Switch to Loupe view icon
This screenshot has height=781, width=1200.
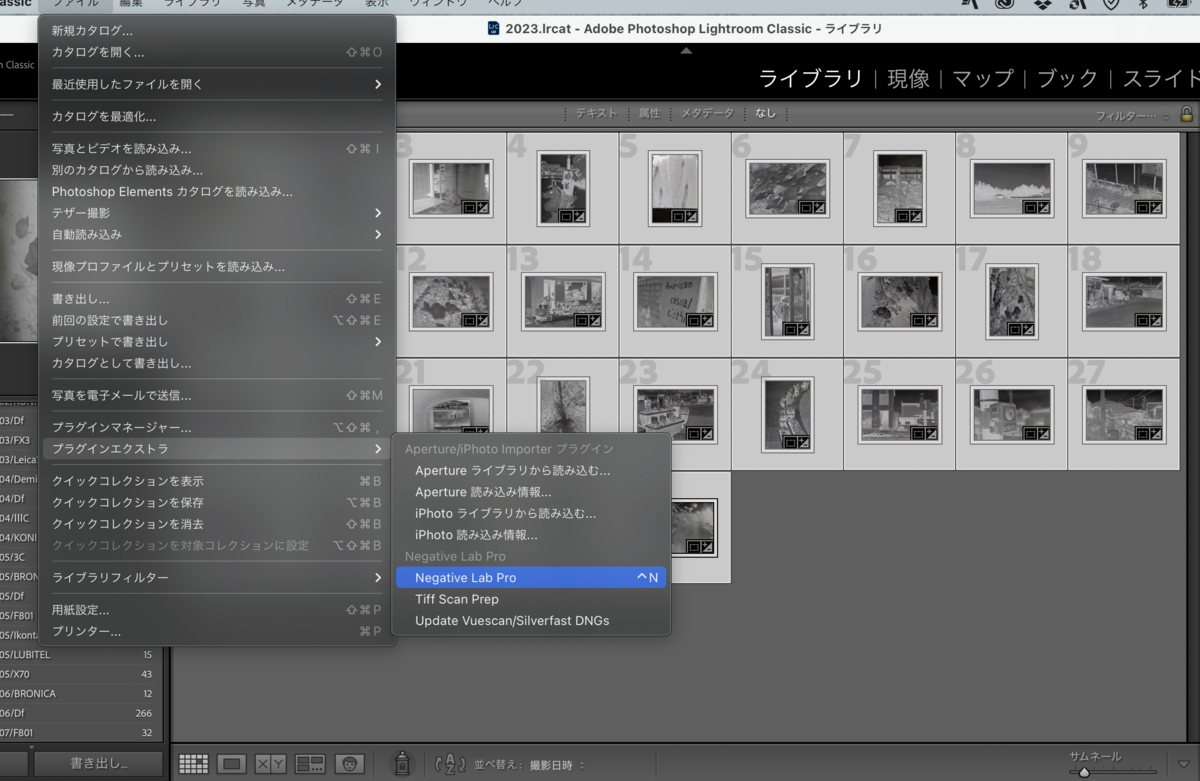232,764
